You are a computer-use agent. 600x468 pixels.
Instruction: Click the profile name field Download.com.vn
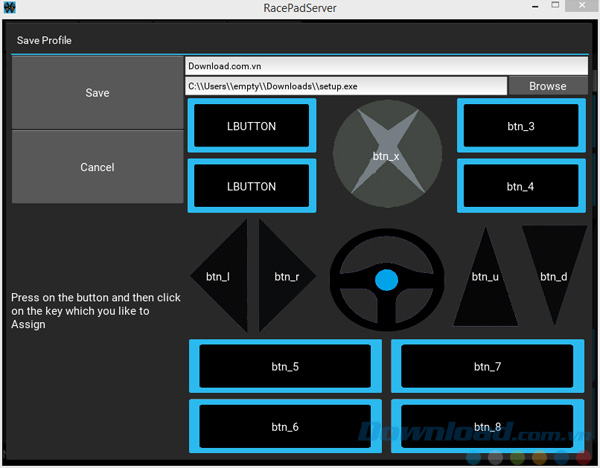(x=385, y=66)
